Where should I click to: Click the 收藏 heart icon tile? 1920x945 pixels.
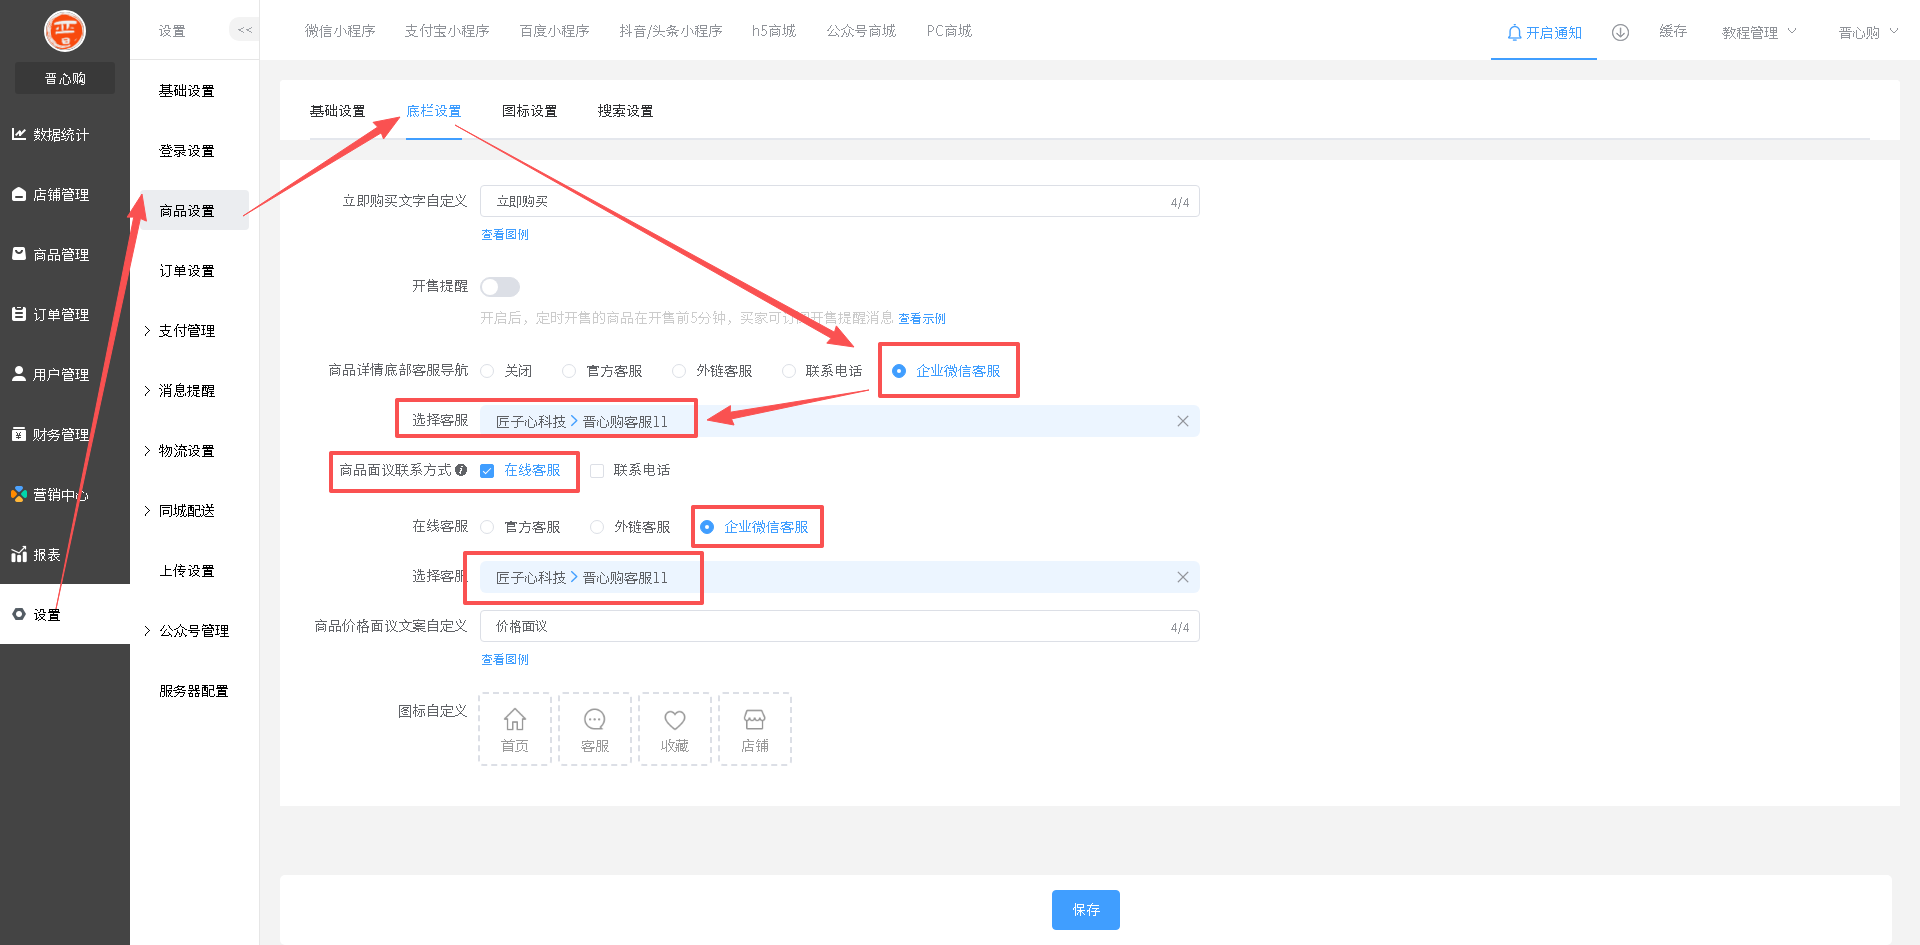tap(675, 729)
